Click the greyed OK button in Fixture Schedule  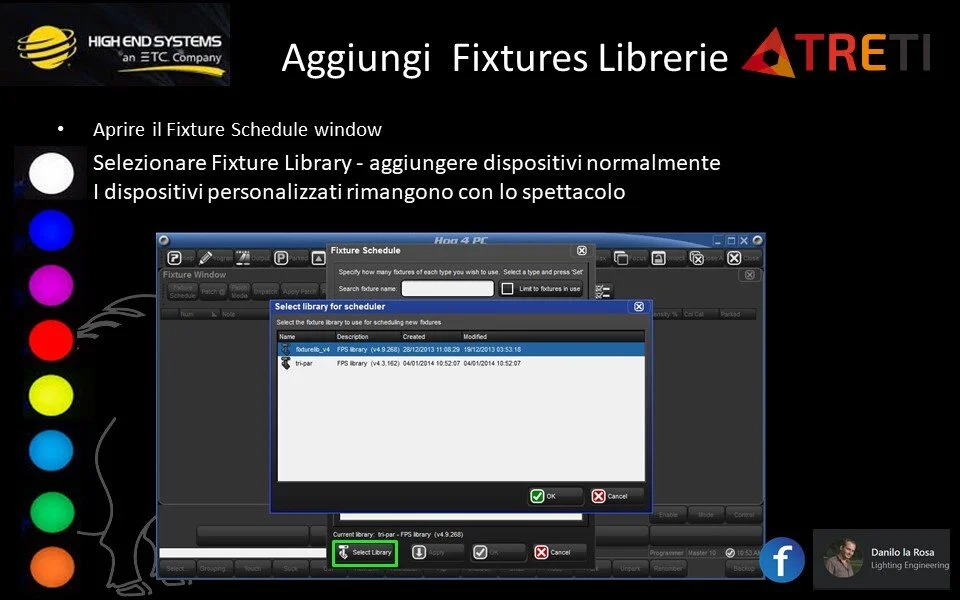tap(498, 552)
